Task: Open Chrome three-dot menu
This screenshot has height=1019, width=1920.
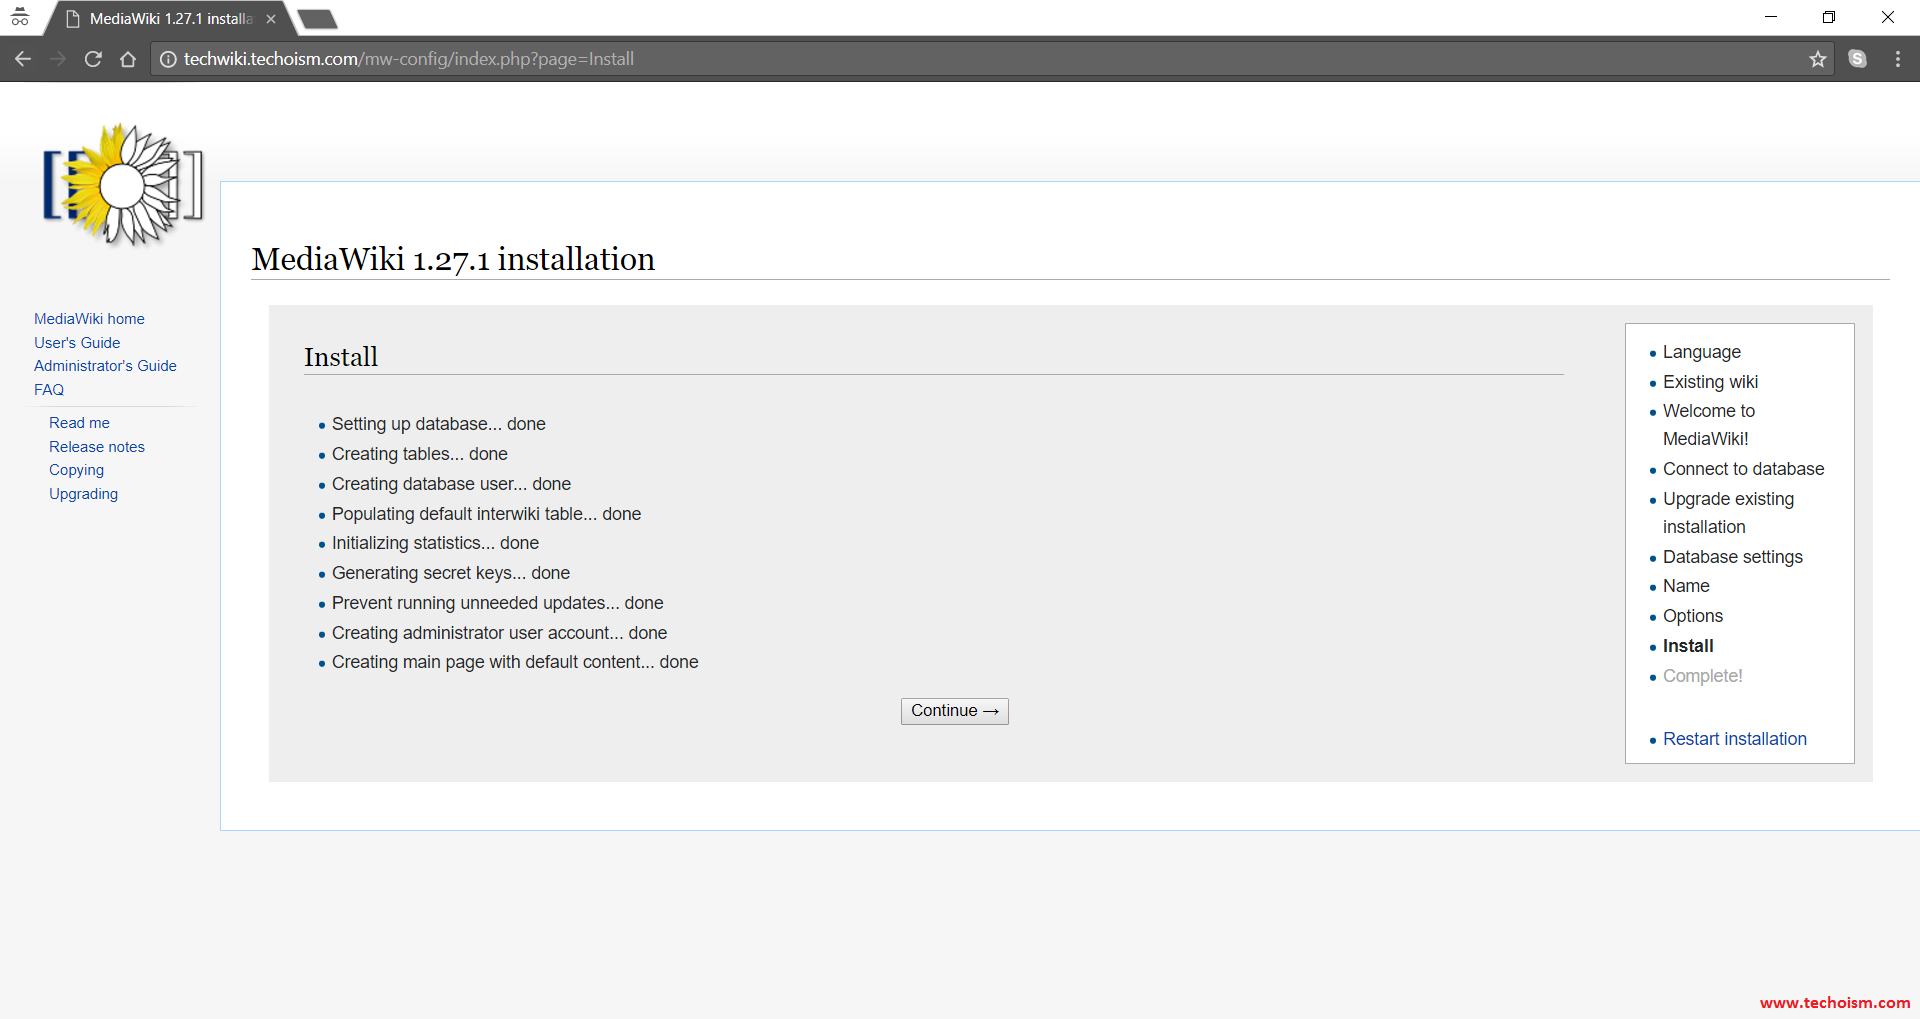Action: 1897,59
